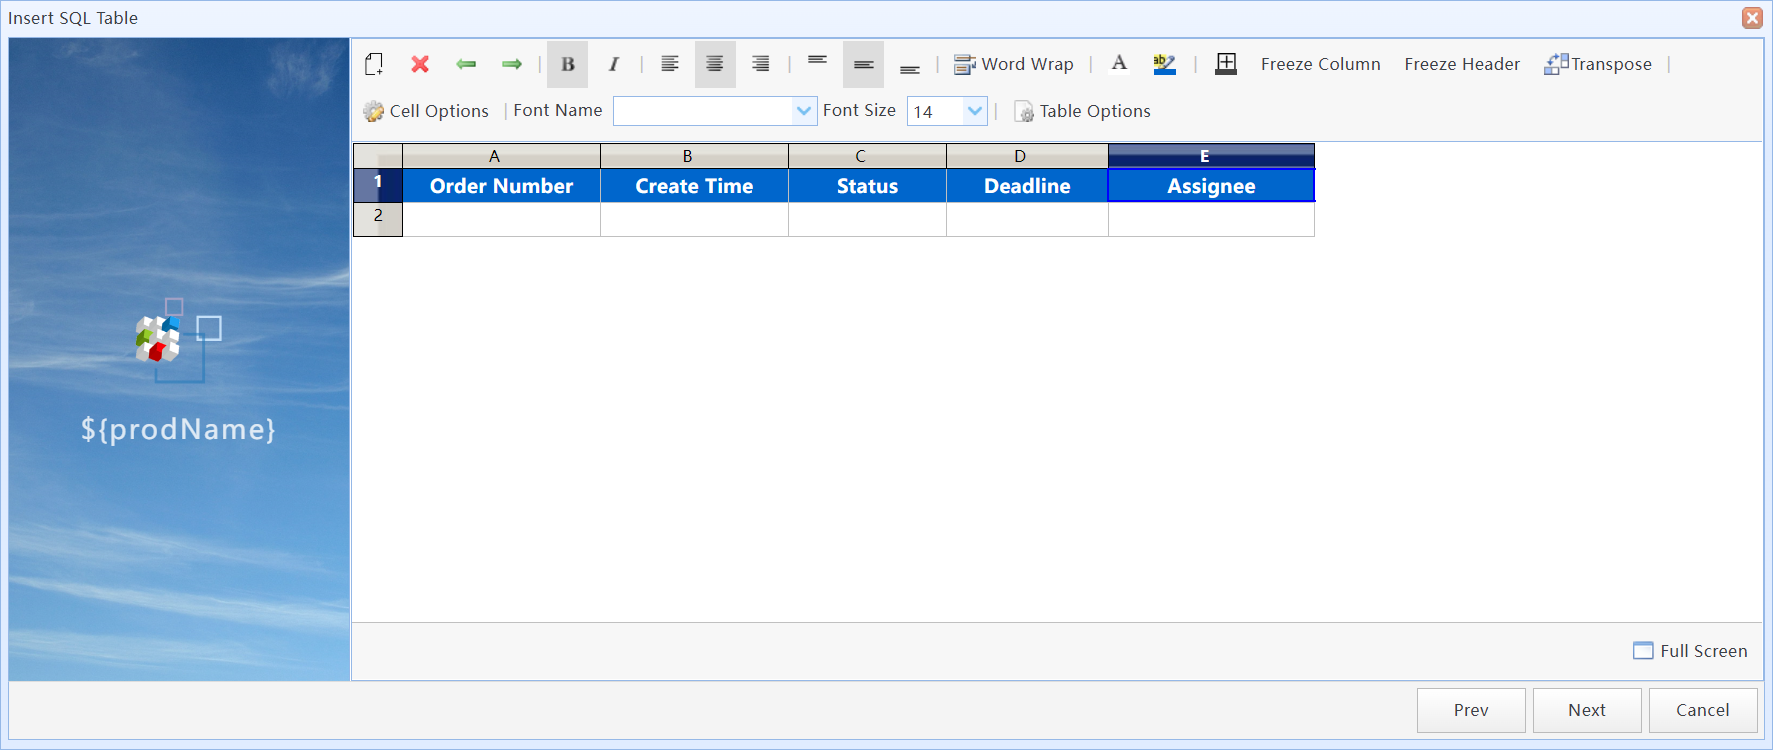Open the font color picker
This screenshot has width=1773, height=750.
point(1120,64)
